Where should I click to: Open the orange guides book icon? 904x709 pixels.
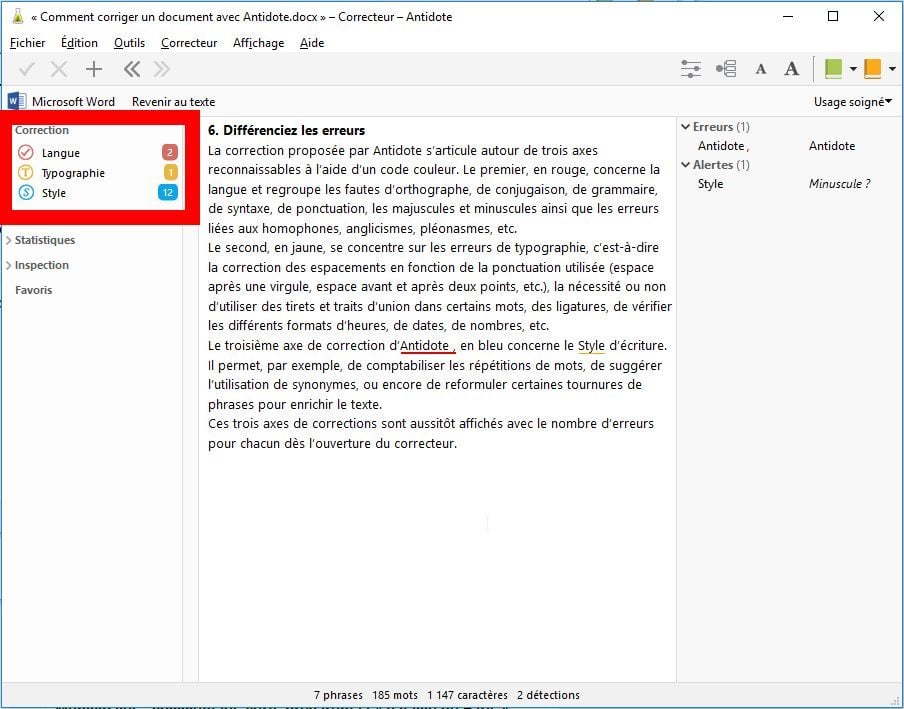click(872, 69)
